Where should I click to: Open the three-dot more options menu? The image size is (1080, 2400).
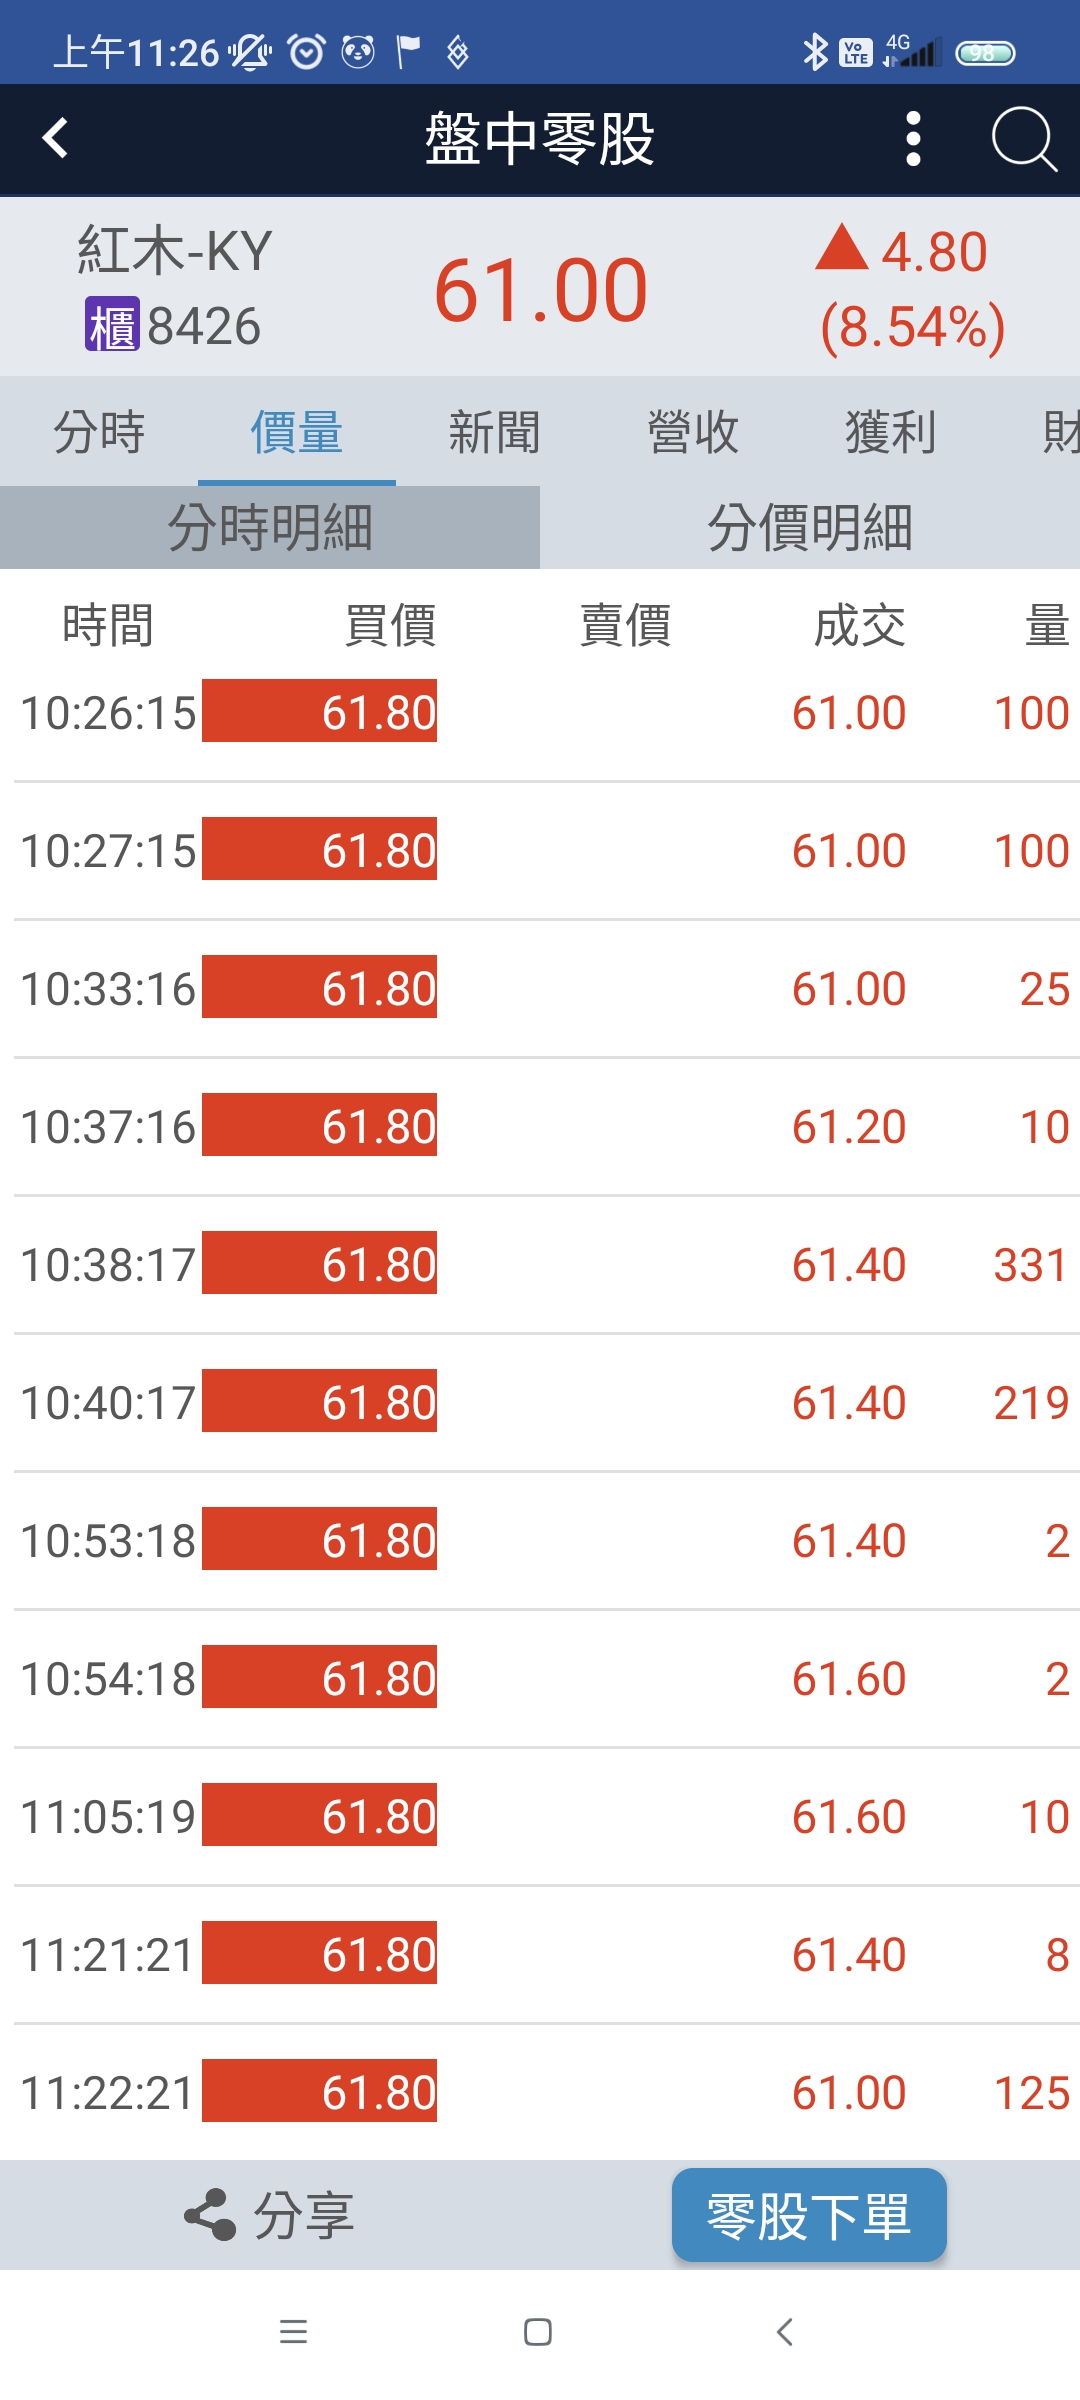[x=912, y=138]
